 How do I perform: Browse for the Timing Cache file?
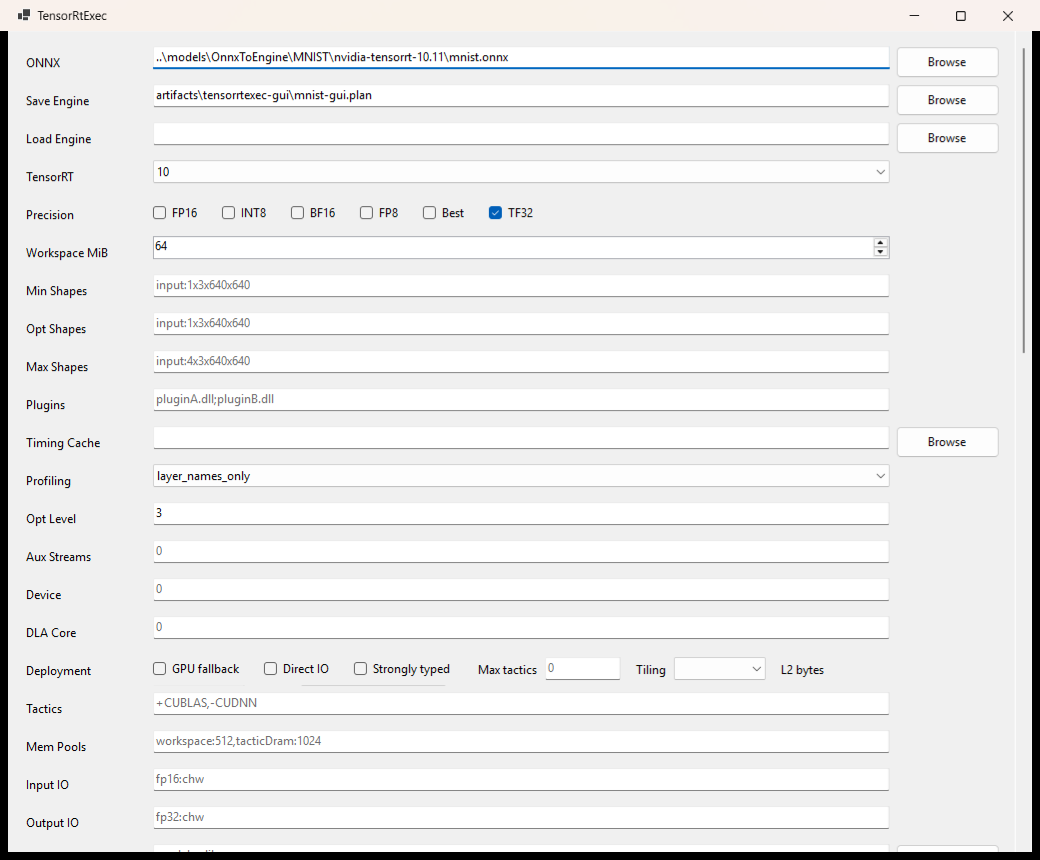click(x=947, y=442)
